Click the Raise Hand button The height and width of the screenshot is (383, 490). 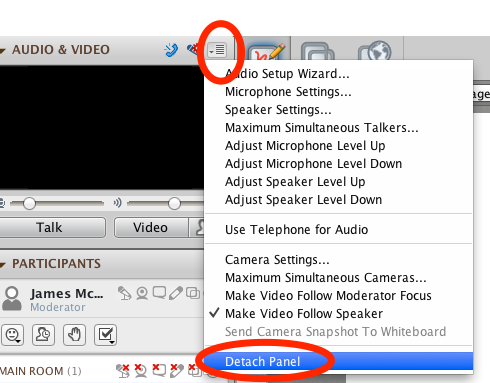pyautogui.click(x=74, y=335)
